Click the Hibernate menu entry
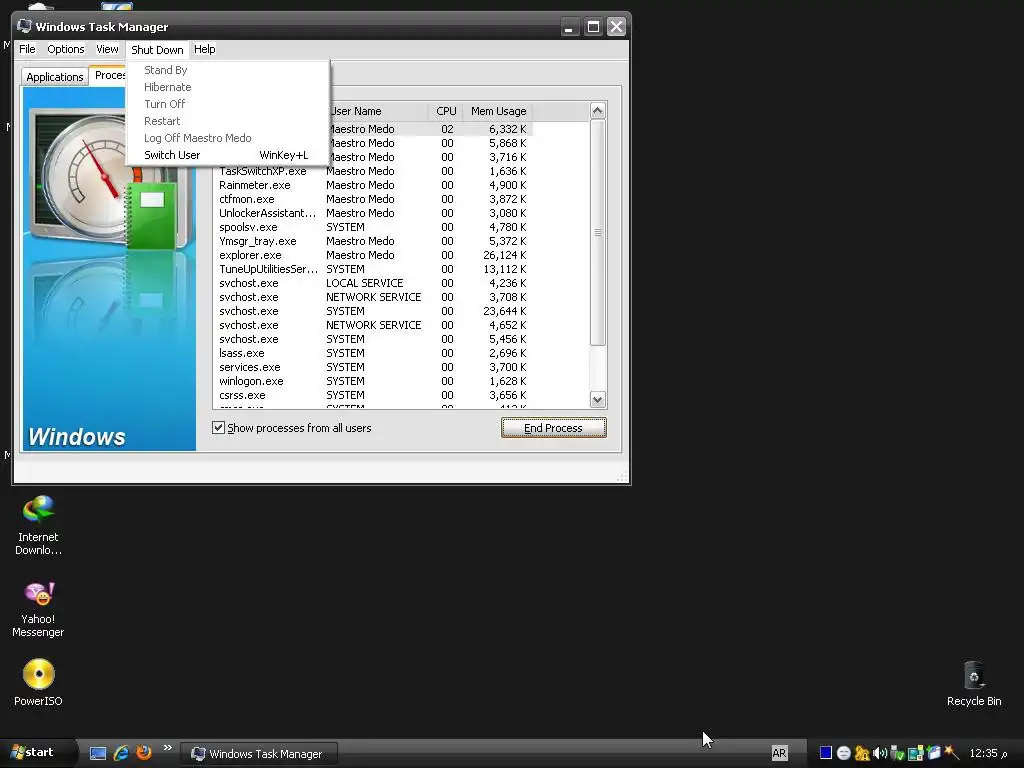The image size is (1024, 768). point(226,87)
